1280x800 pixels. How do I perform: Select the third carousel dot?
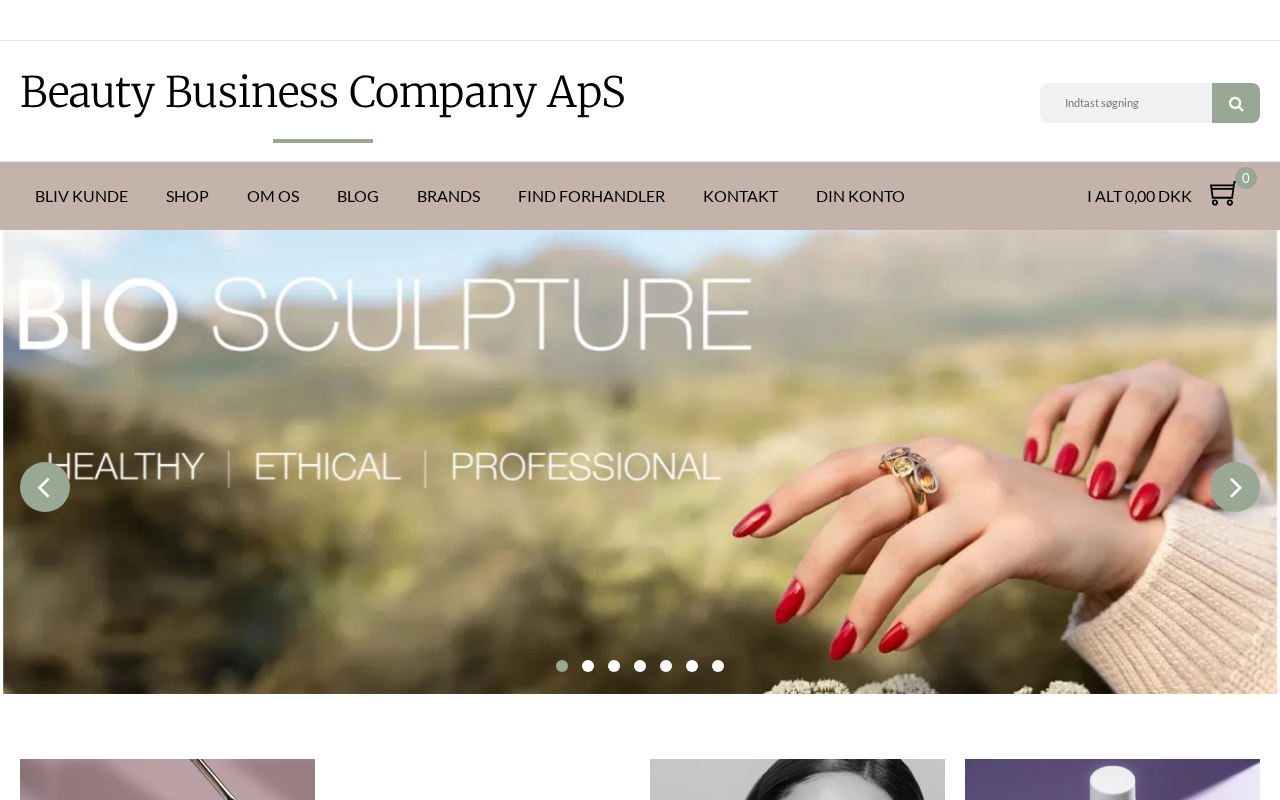[x=614, y=666]
